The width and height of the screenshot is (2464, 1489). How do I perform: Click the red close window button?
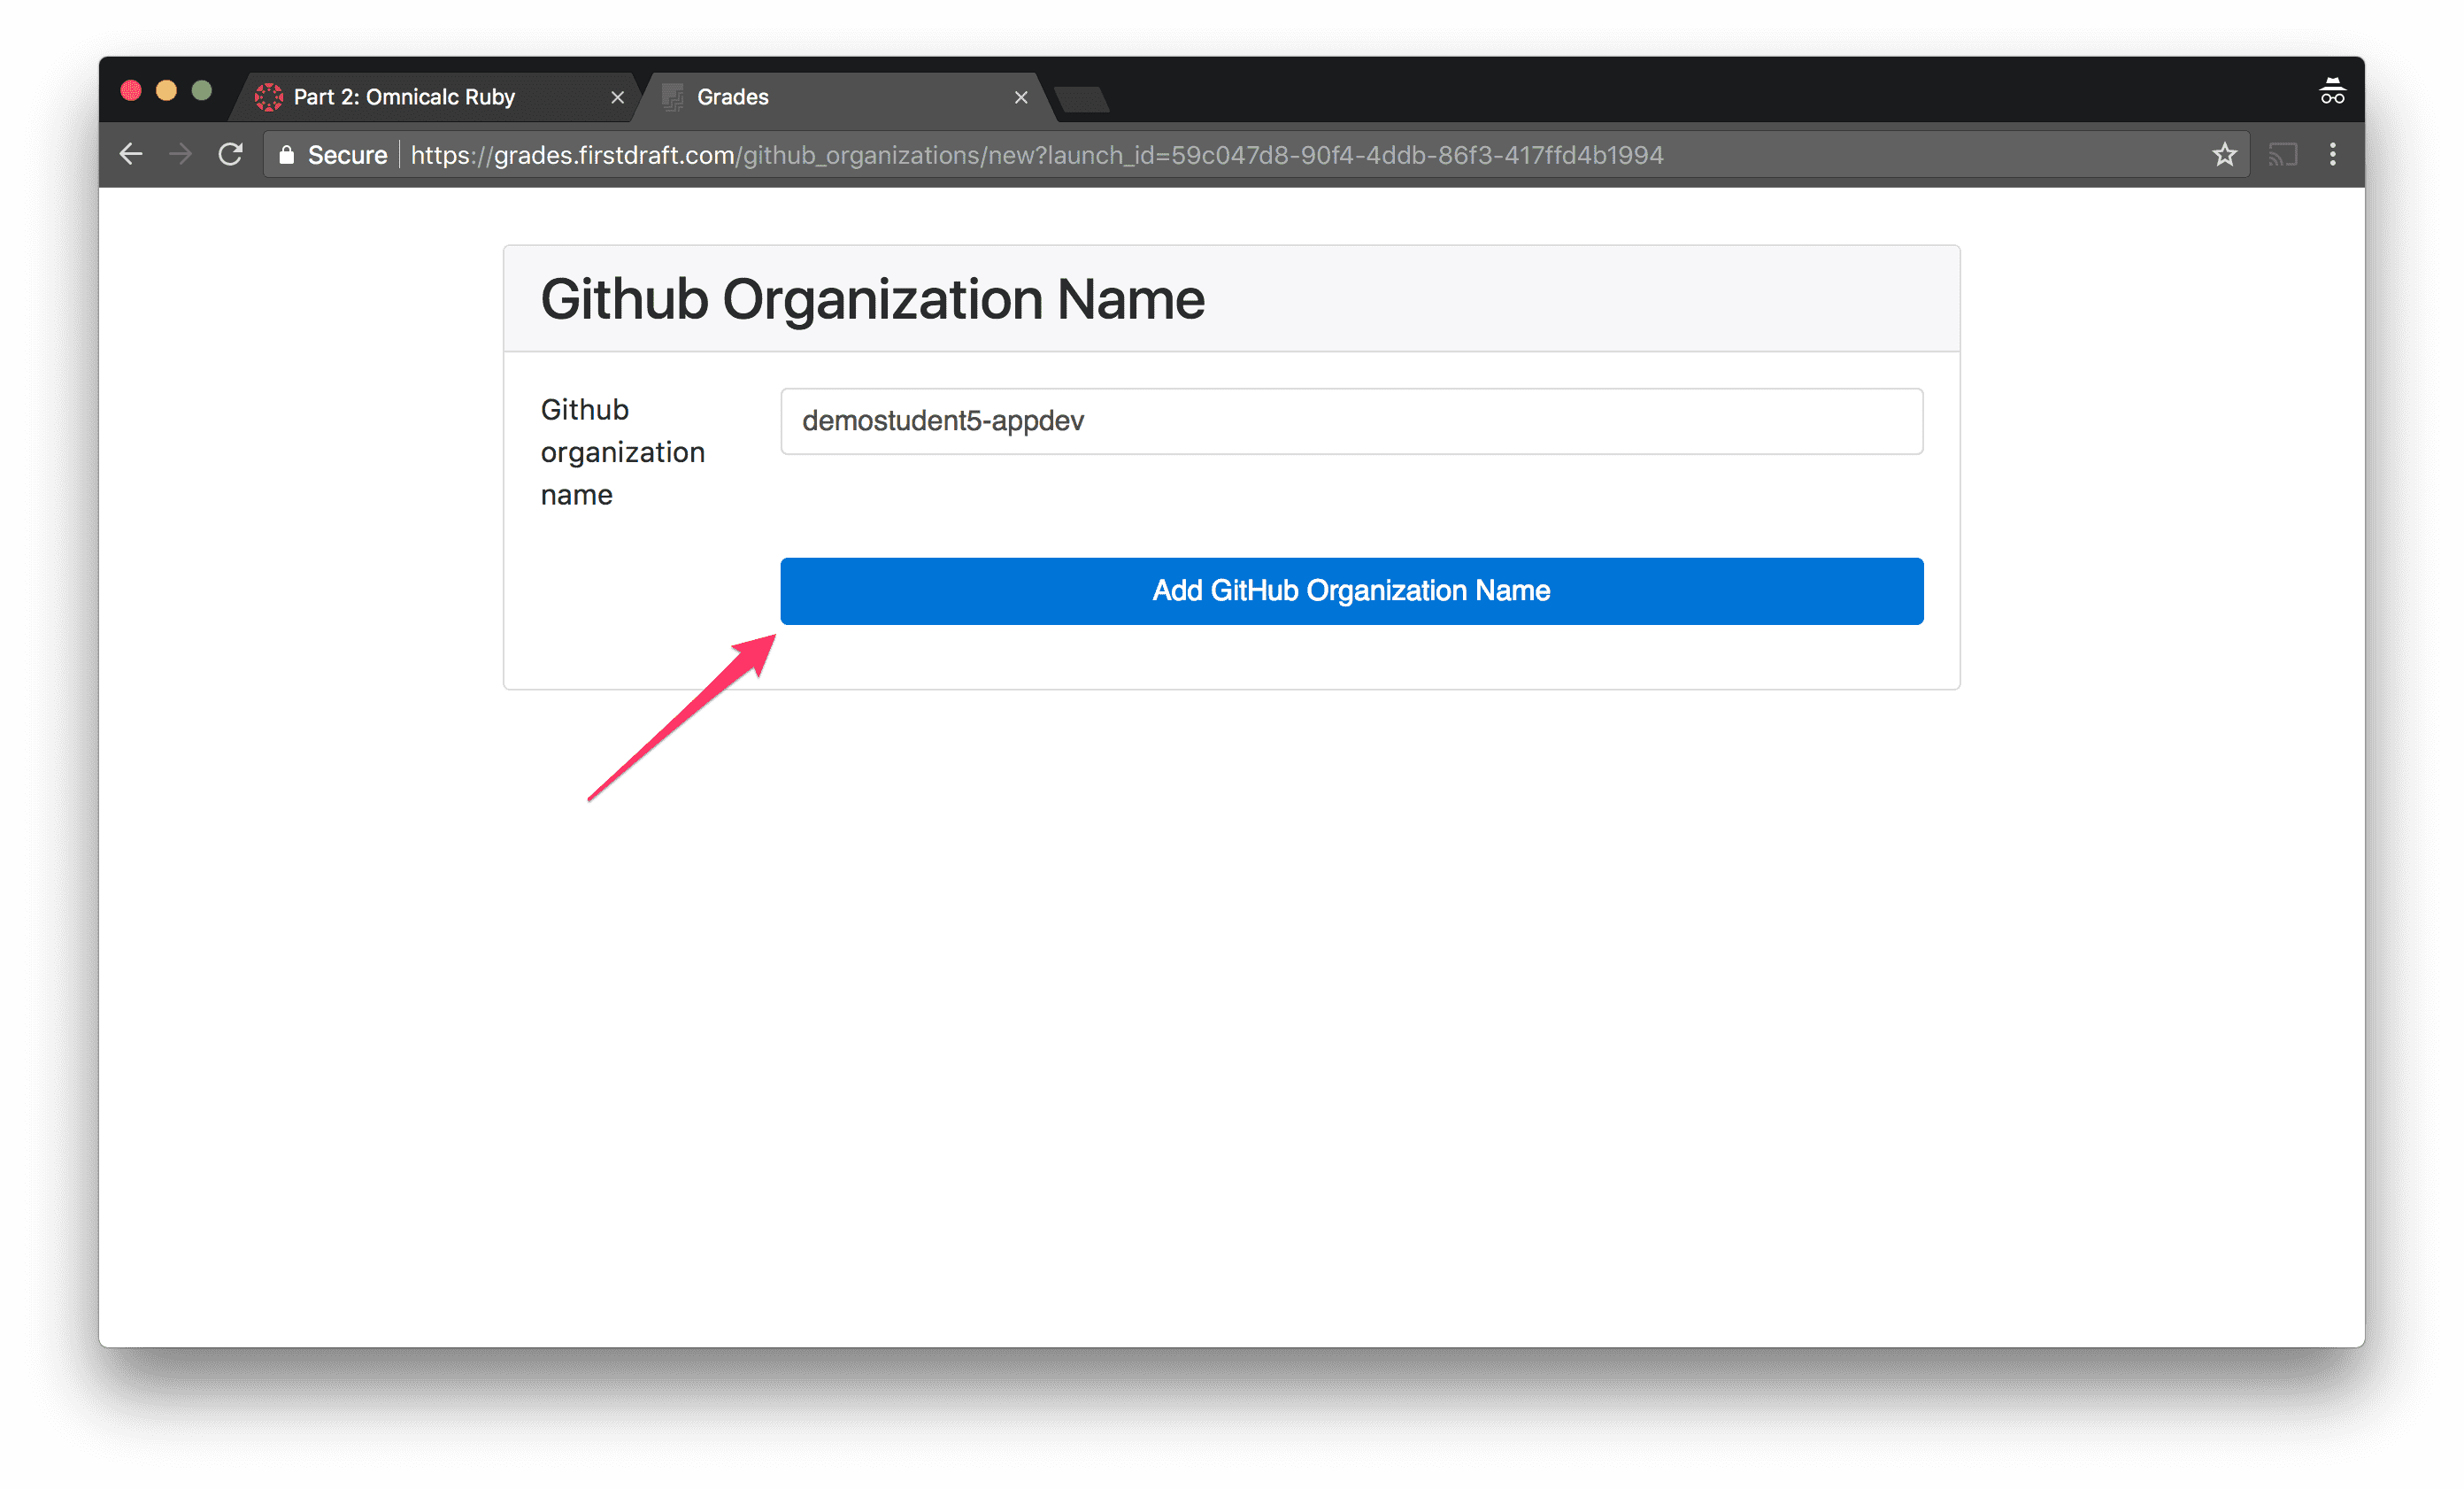(x=131, y=91)
